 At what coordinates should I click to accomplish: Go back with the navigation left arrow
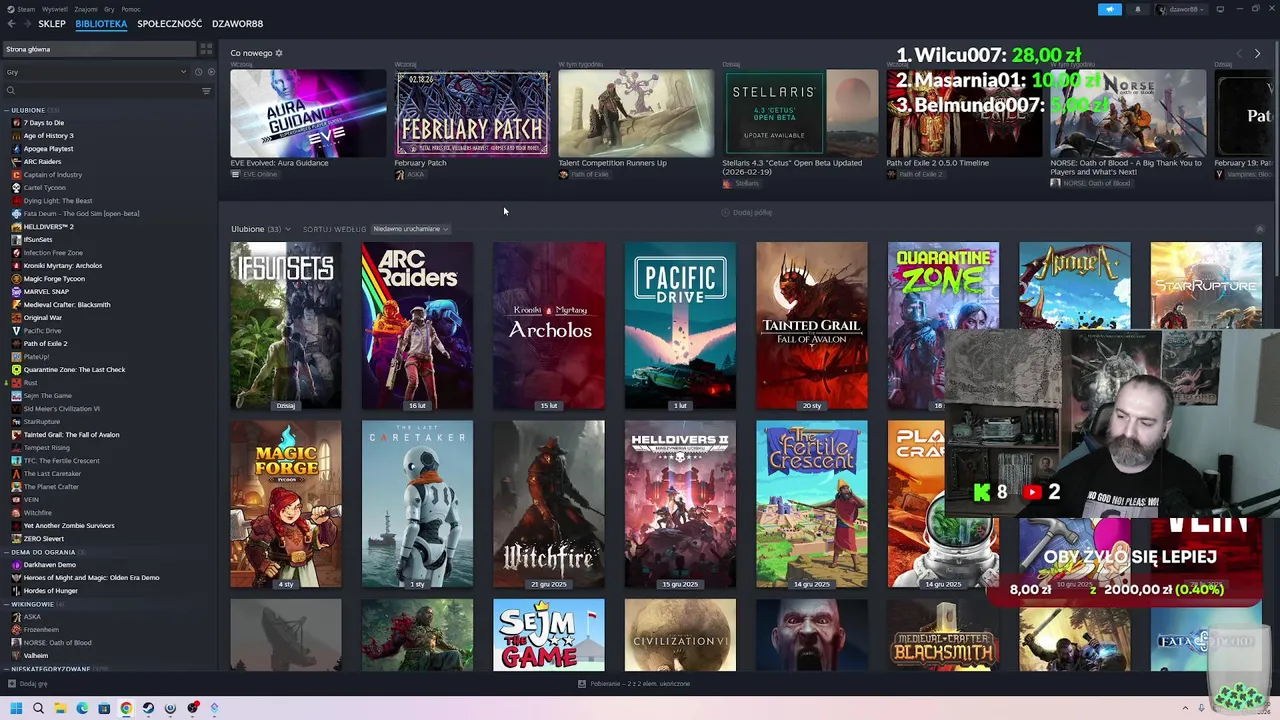pyautogui.click(x=11, y=23)
